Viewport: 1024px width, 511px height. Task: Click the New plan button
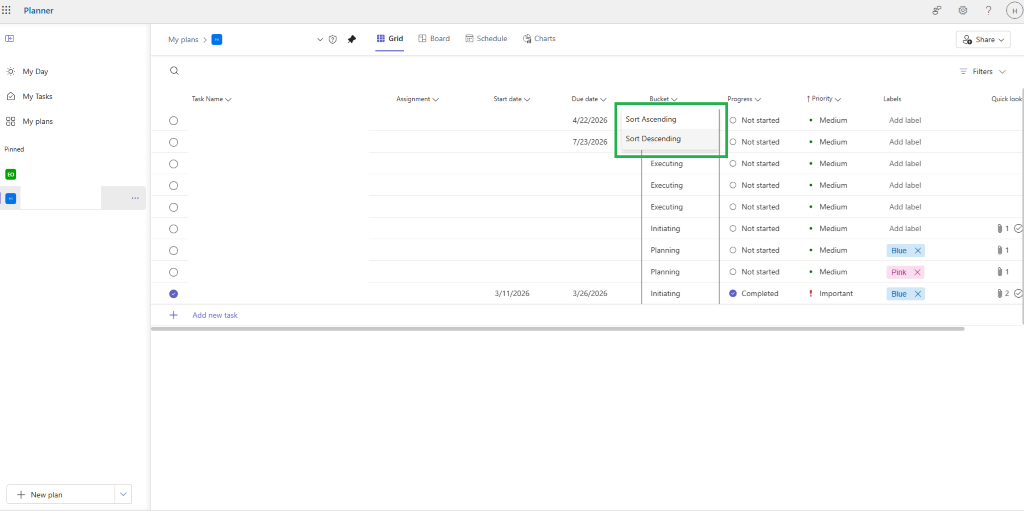click(60, 495)
